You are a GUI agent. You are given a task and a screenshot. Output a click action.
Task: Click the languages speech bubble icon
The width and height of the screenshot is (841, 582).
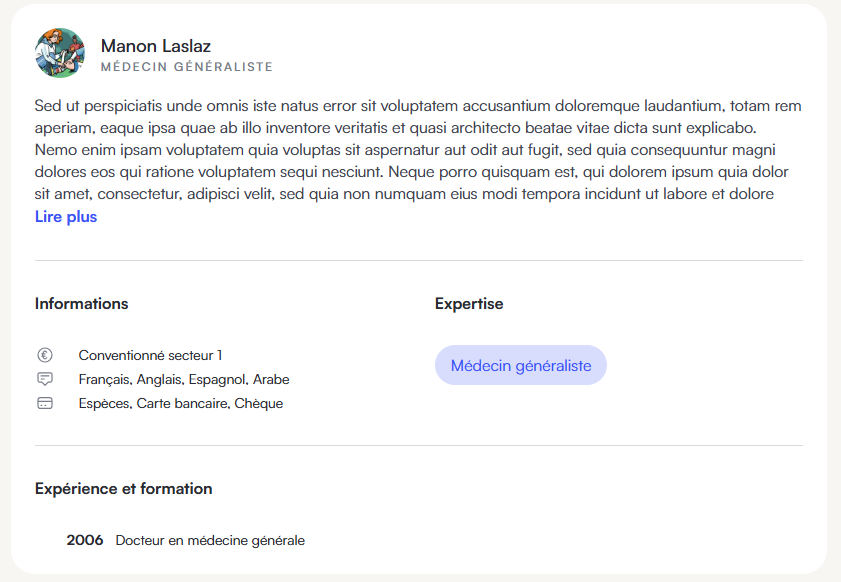click(x=45, y=379)
